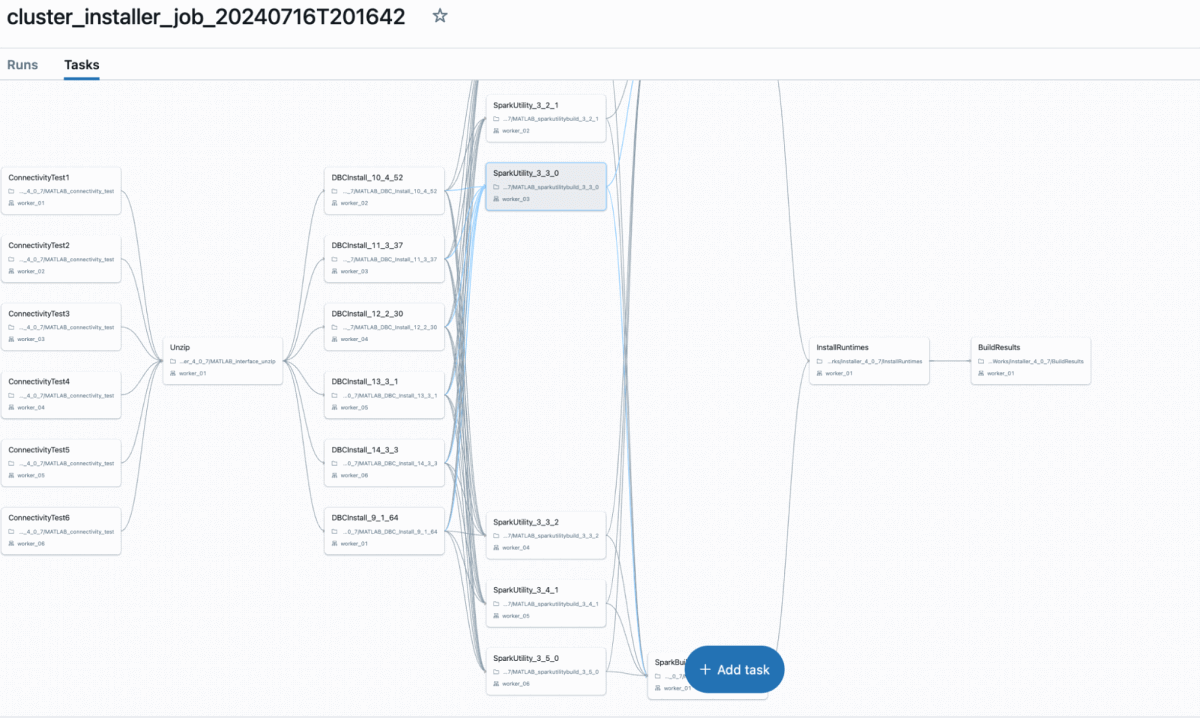1200x718 pixels.
Task: Select the Tasks tab
Action: pos(81,65)
